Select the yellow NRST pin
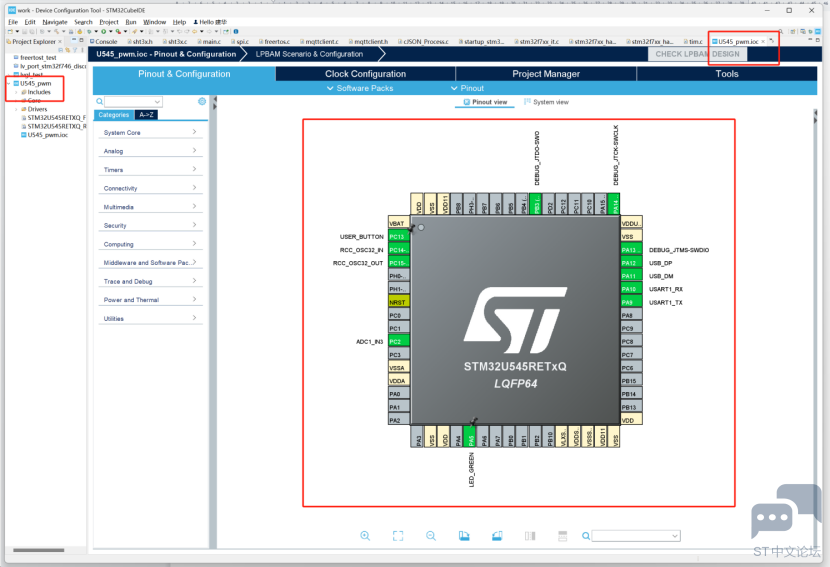 click(399, 302)
